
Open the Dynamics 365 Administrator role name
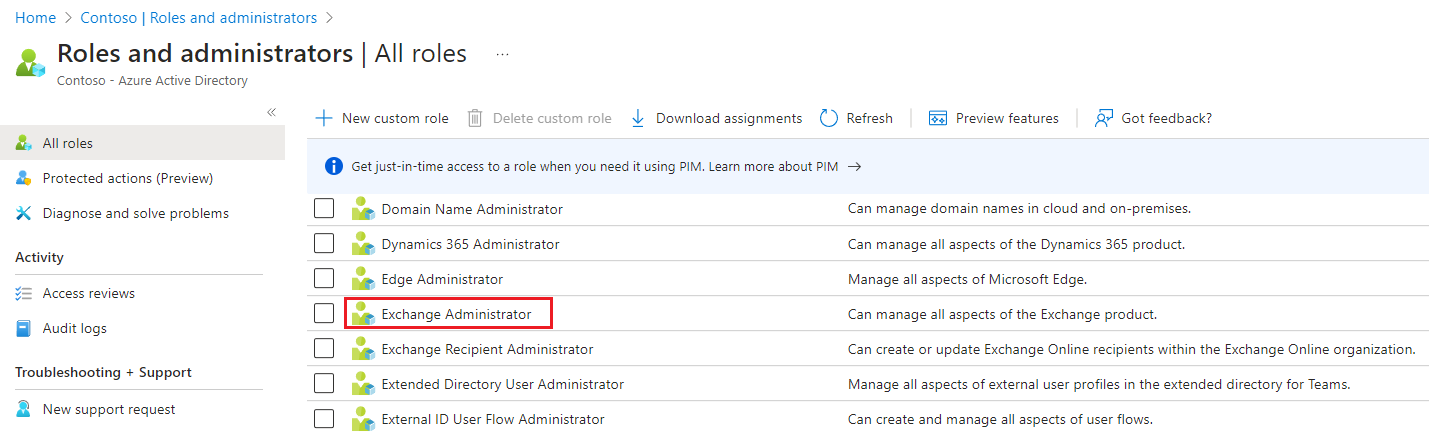[x=470, y=244]
